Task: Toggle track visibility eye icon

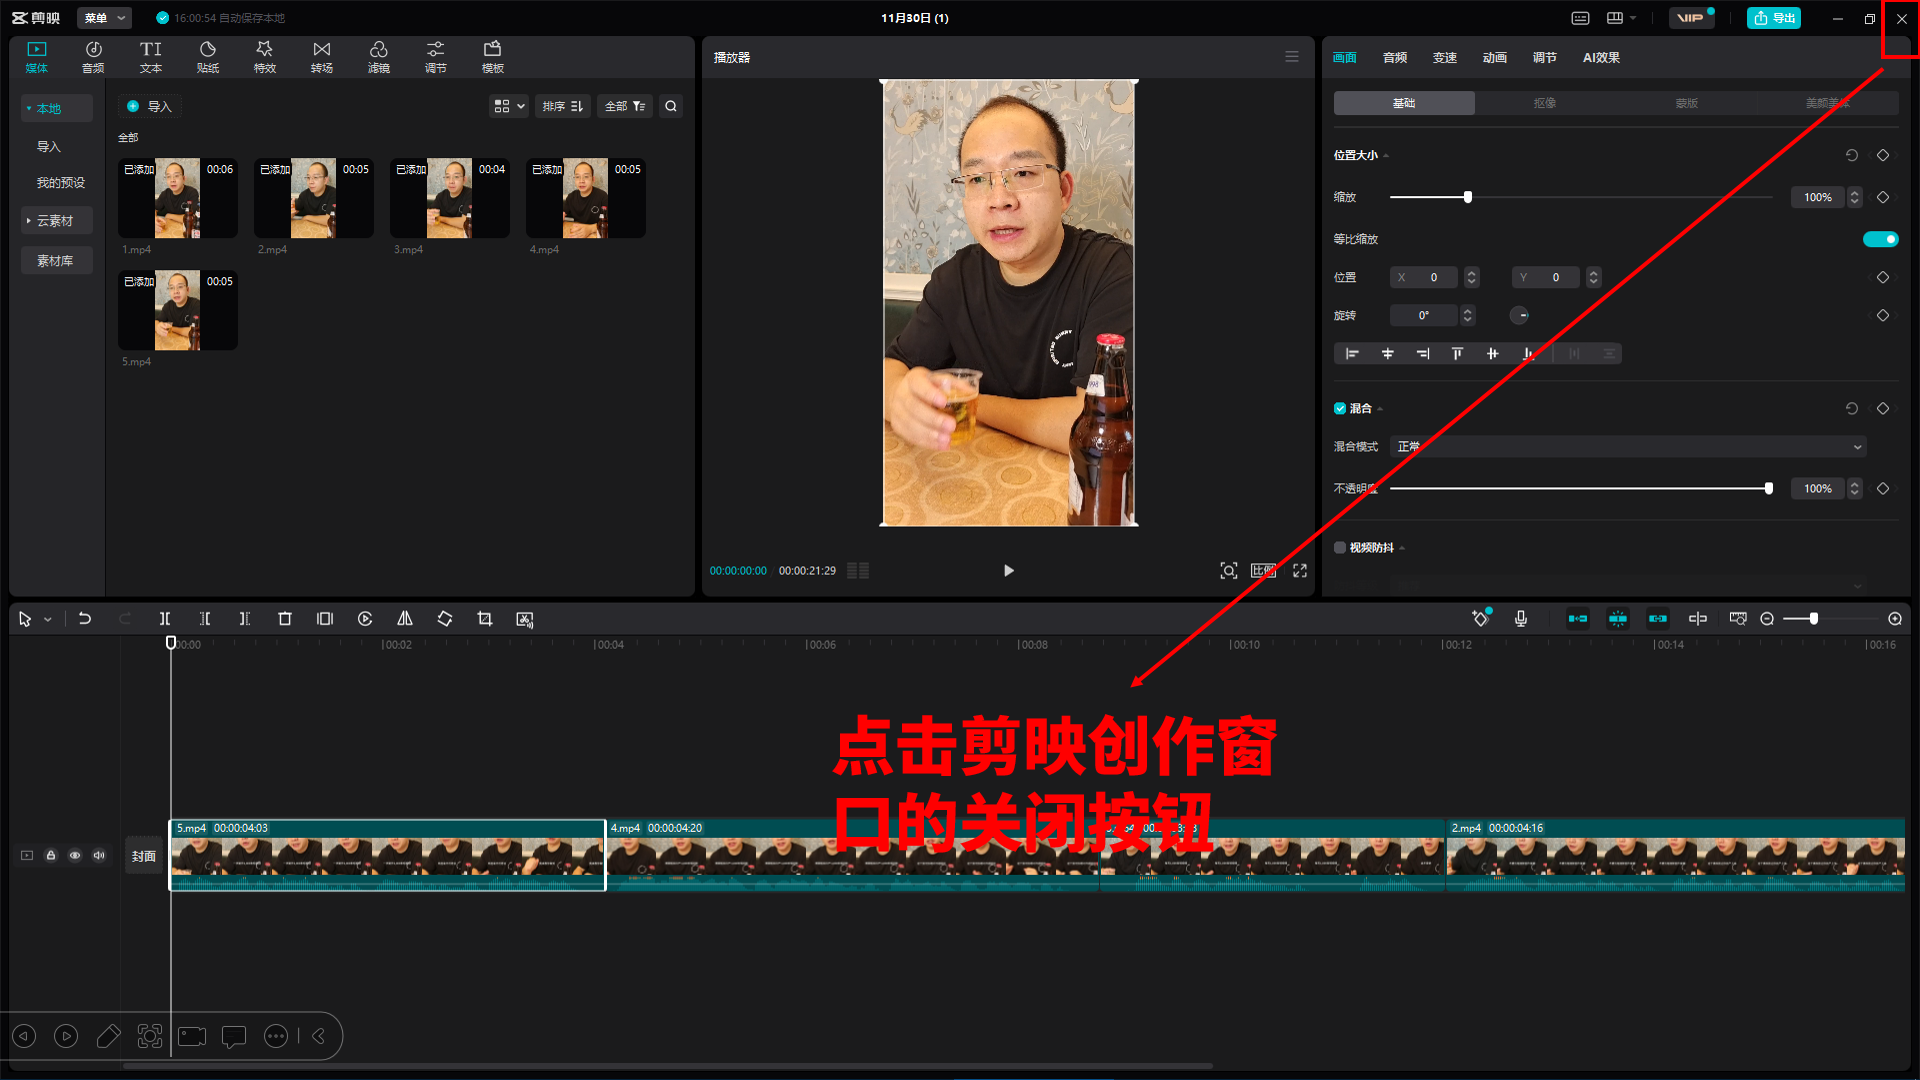Action: click(x=75, y=855)
